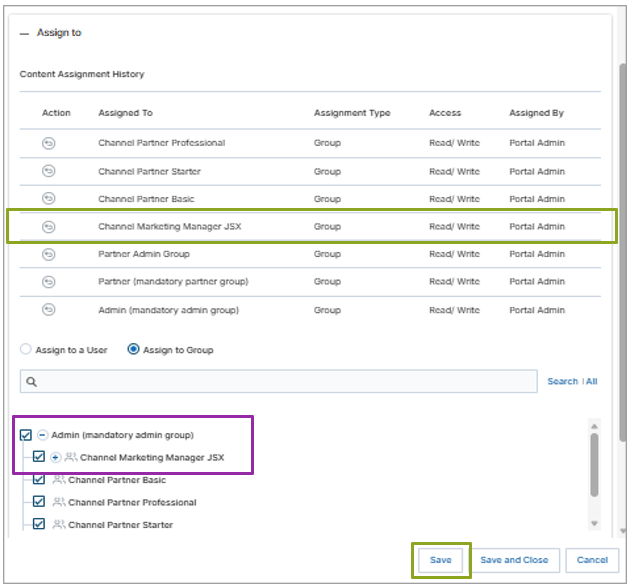Click group tree scrollbar up arrow

(594, 426)
